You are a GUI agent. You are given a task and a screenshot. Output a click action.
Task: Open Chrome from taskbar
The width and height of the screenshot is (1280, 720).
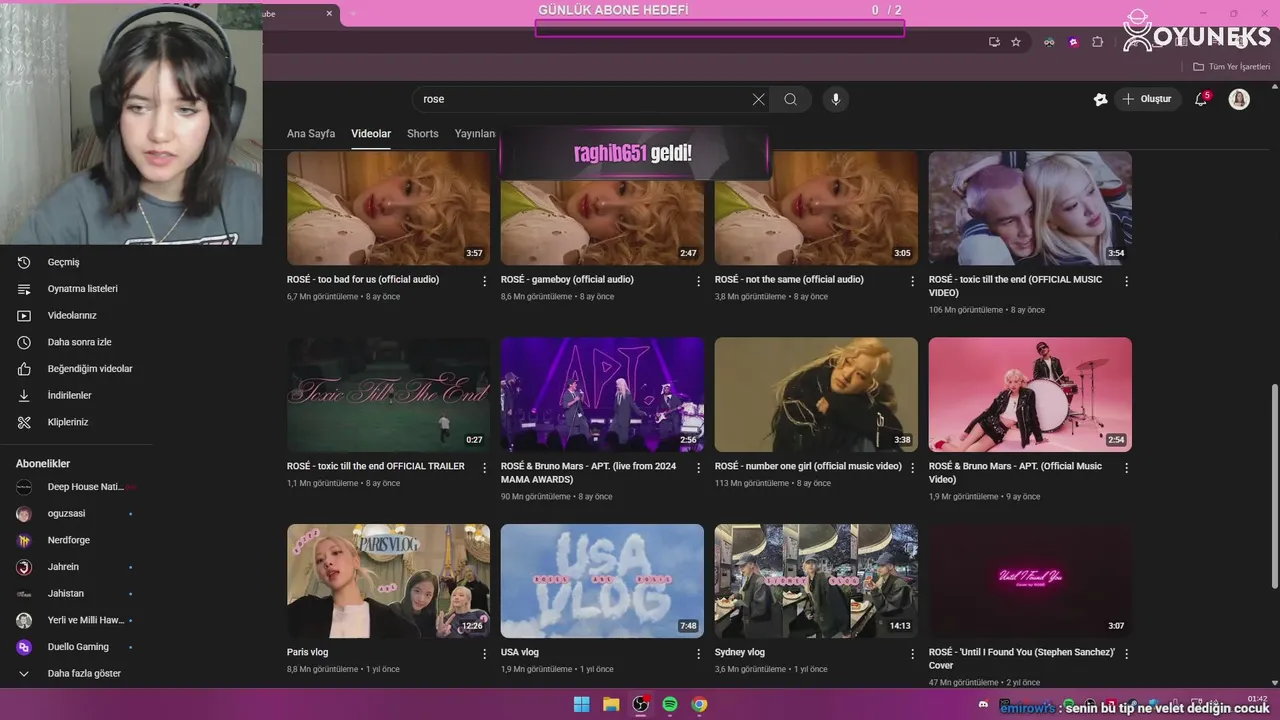700,705
